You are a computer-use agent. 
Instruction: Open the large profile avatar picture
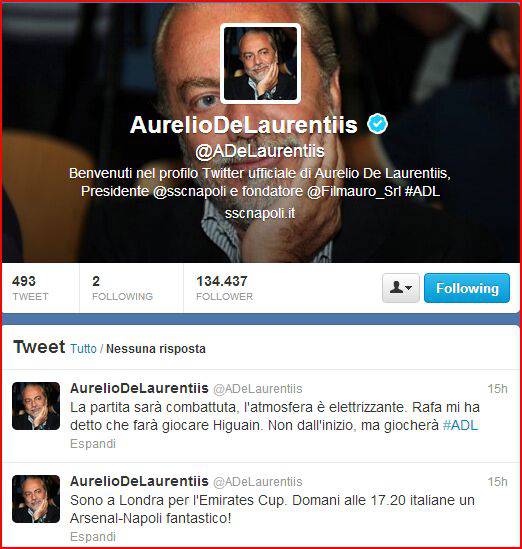click(x=260, y=63)
